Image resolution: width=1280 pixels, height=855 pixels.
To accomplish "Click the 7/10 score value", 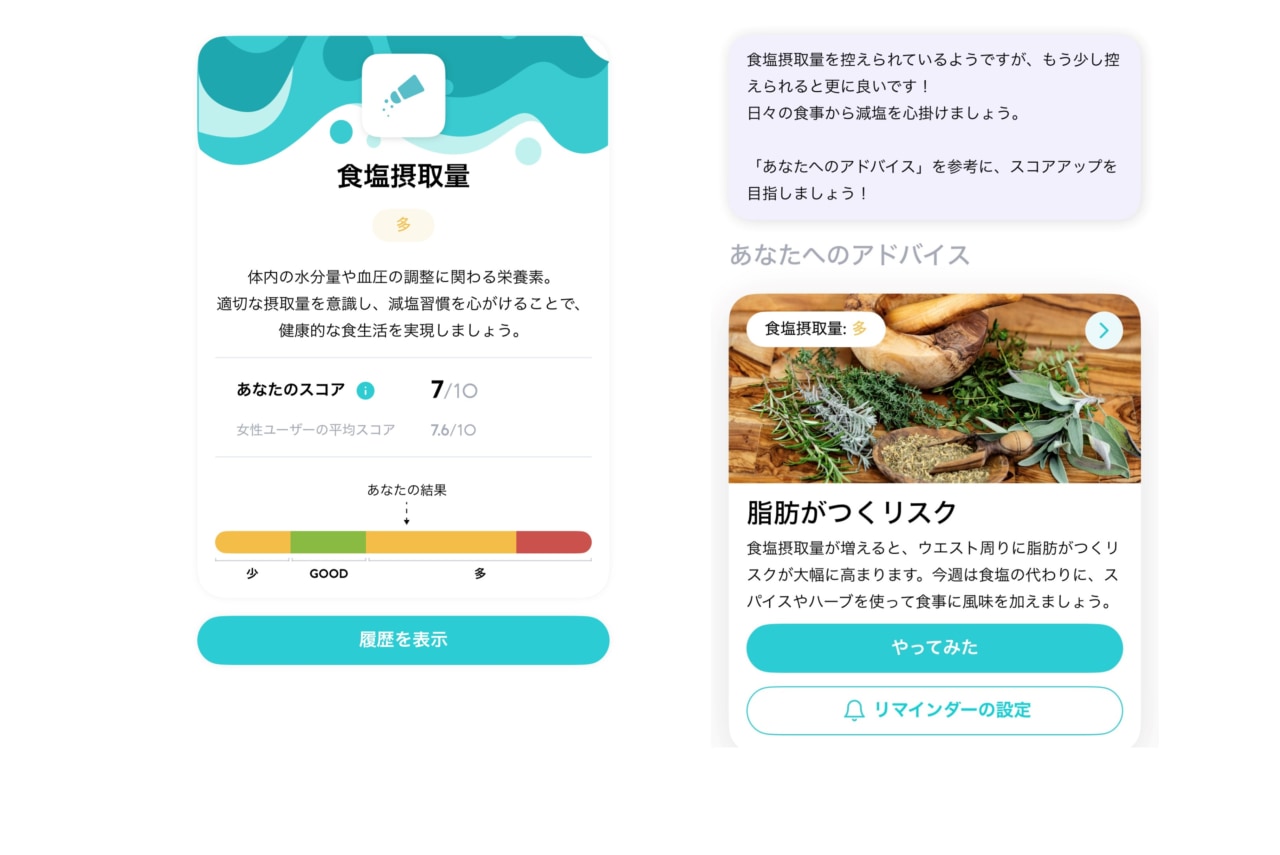I will click(x=453, y=390).
